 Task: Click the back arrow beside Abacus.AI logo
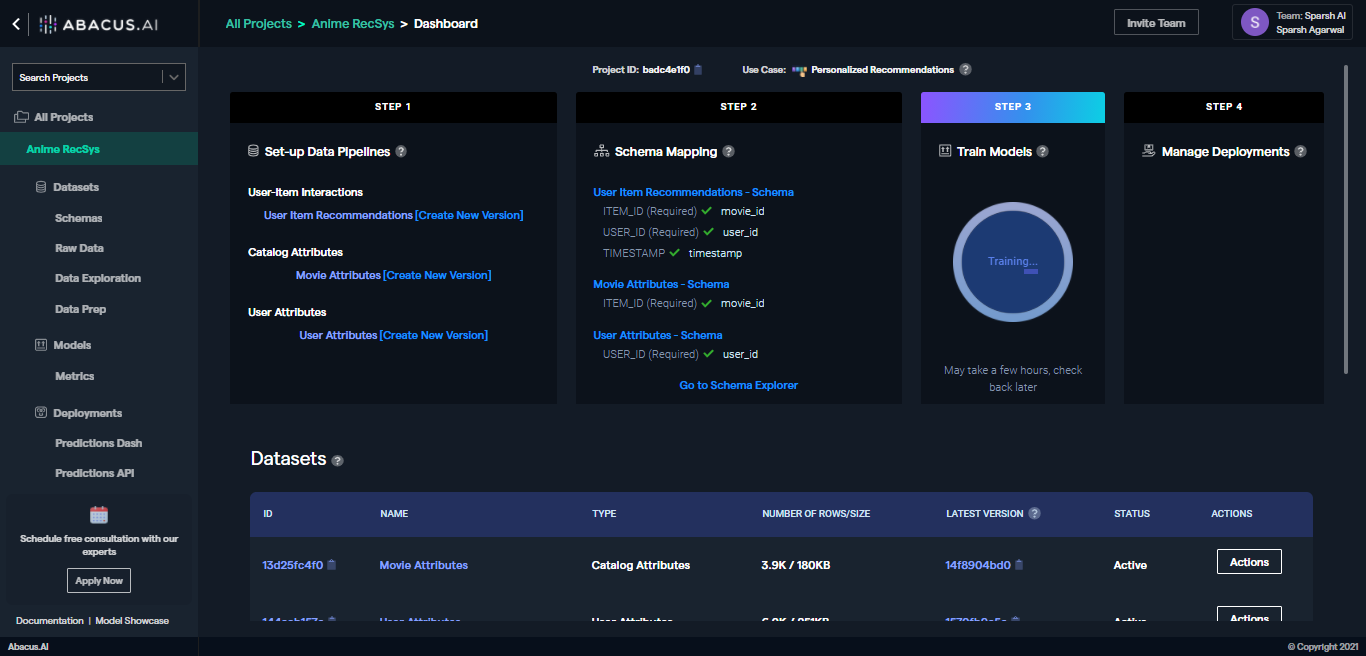coord(16,24)
